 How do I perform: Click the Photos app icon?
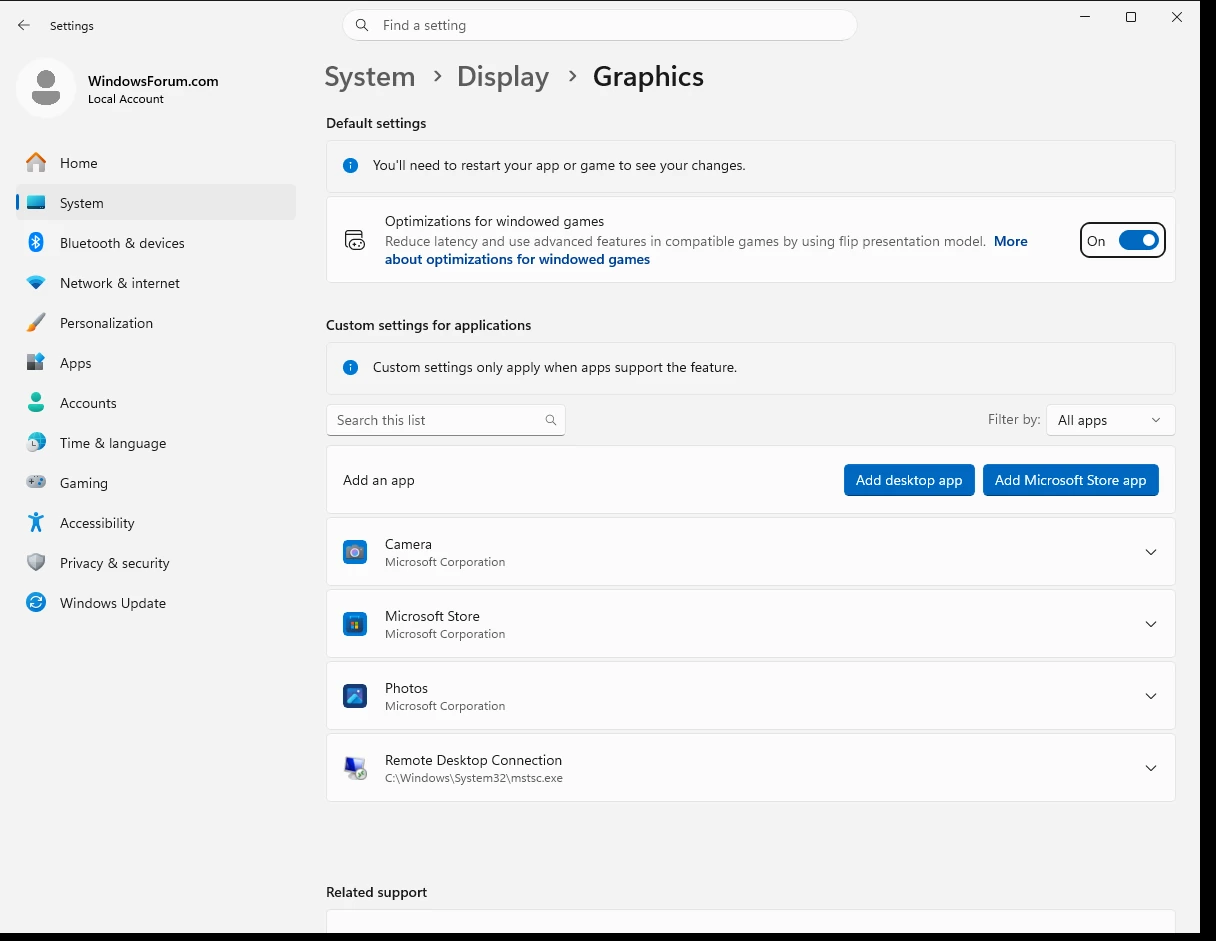click(355, 696)
